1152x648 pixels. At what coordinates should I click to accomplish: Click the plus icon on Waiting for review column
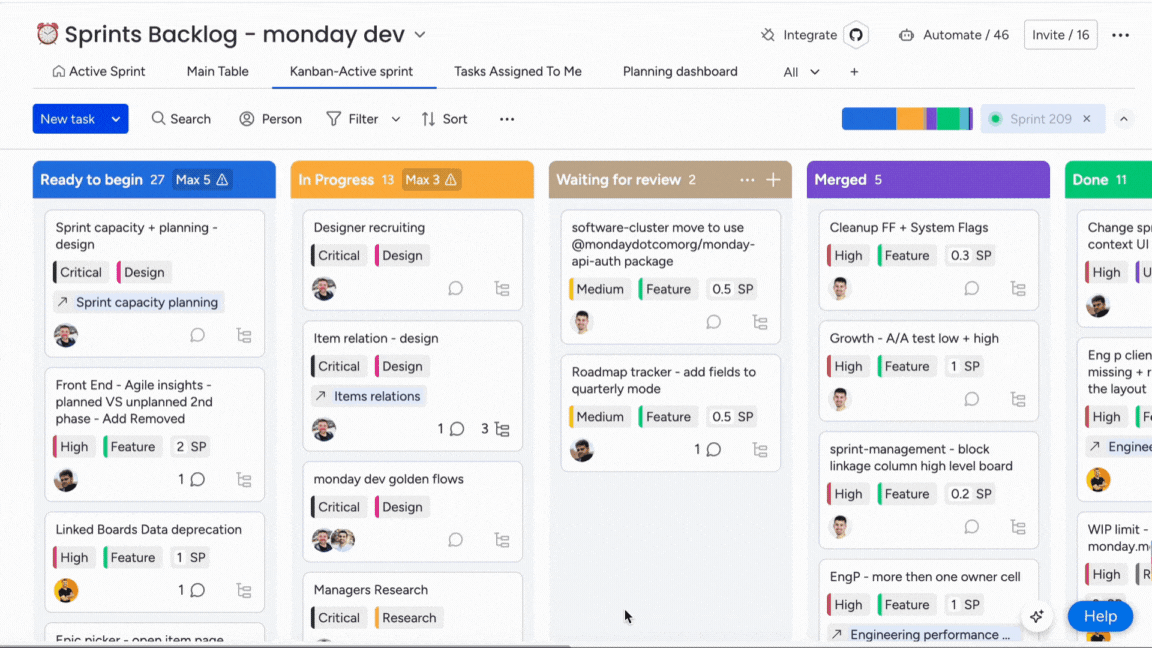click(775, 179)
